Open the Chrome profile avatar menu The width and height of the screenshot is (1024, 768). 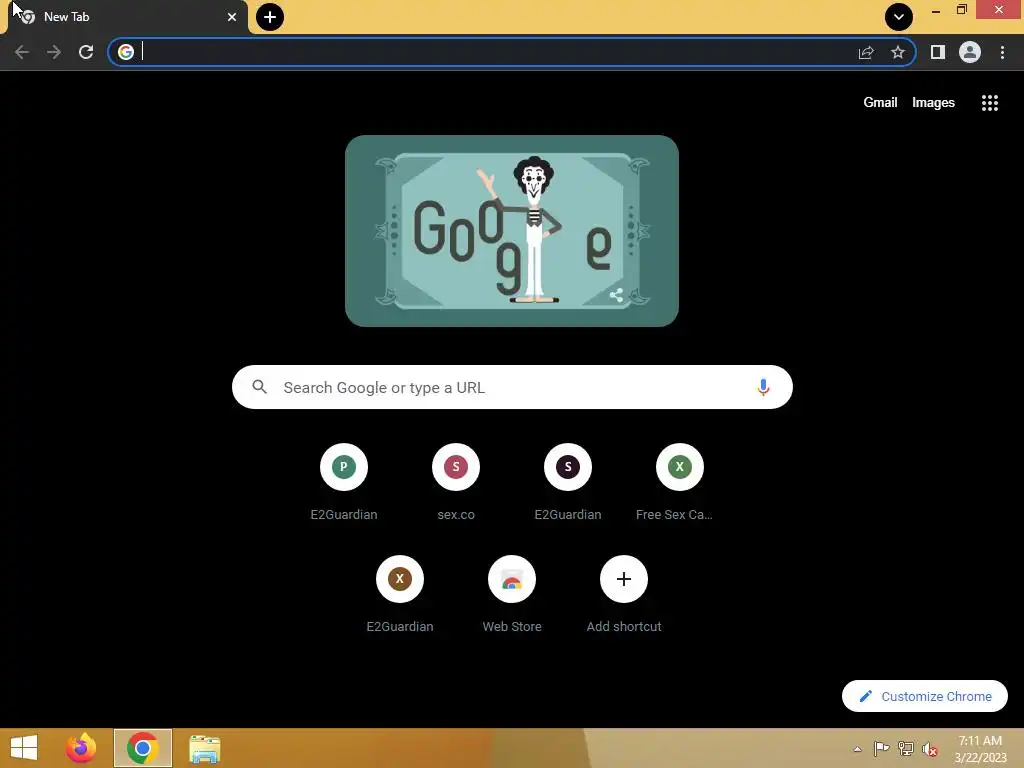coord(970,52)
